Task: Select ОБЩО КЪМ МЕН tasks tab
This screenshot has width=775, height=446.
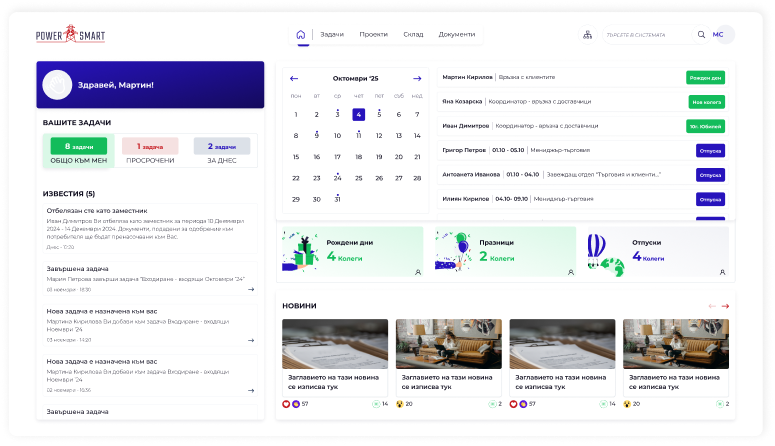Action: pyautogui.click(x=79, y=151)
